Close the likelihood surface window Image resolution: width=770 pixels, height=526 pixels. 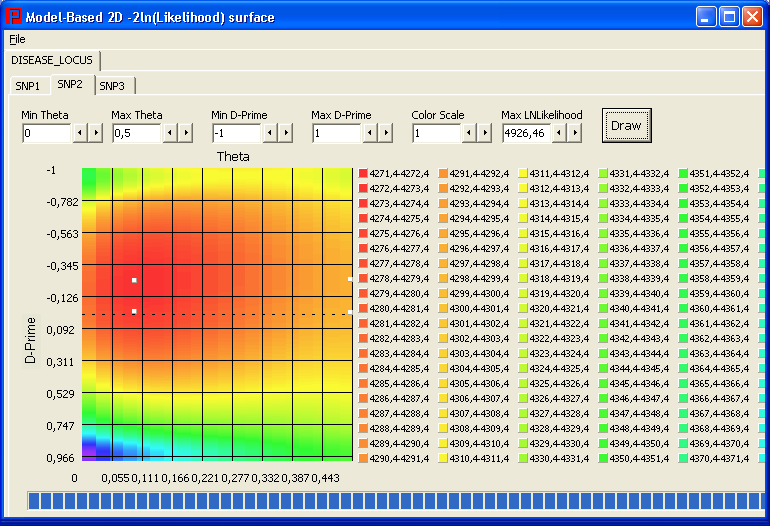752,17
